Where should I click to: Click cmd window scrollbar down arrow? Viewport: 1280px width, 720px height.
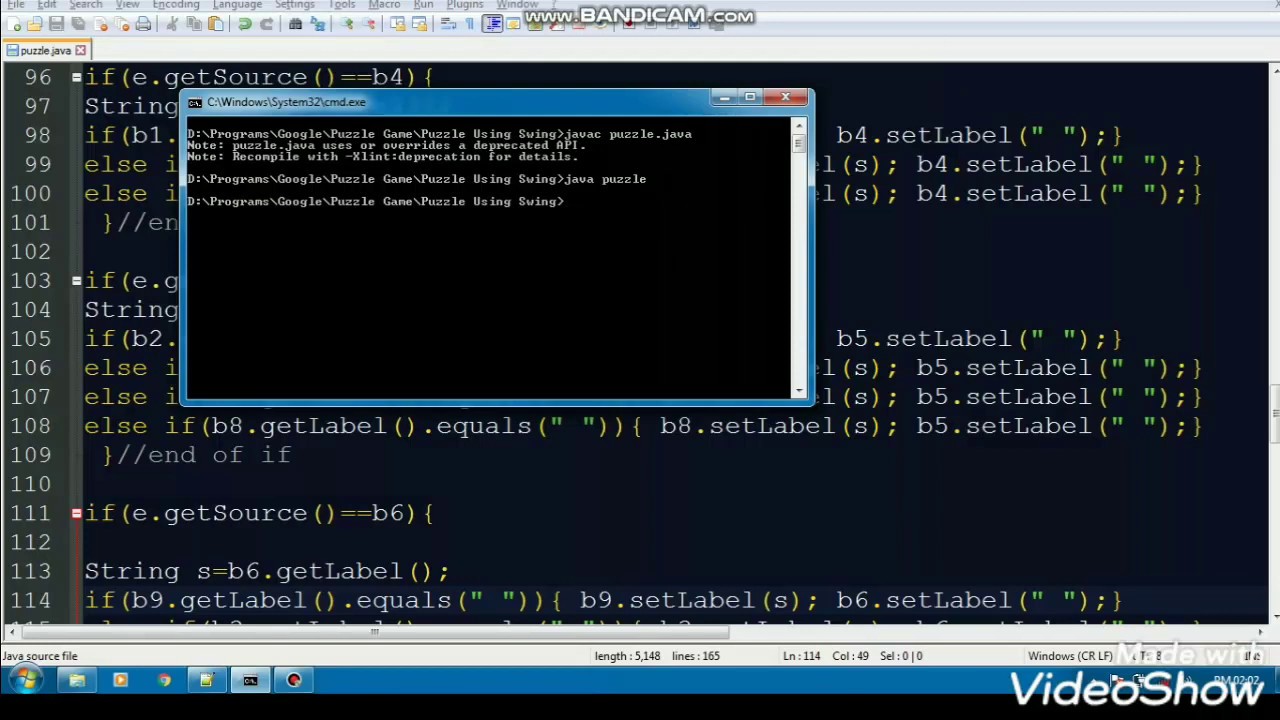pos(798,390)
